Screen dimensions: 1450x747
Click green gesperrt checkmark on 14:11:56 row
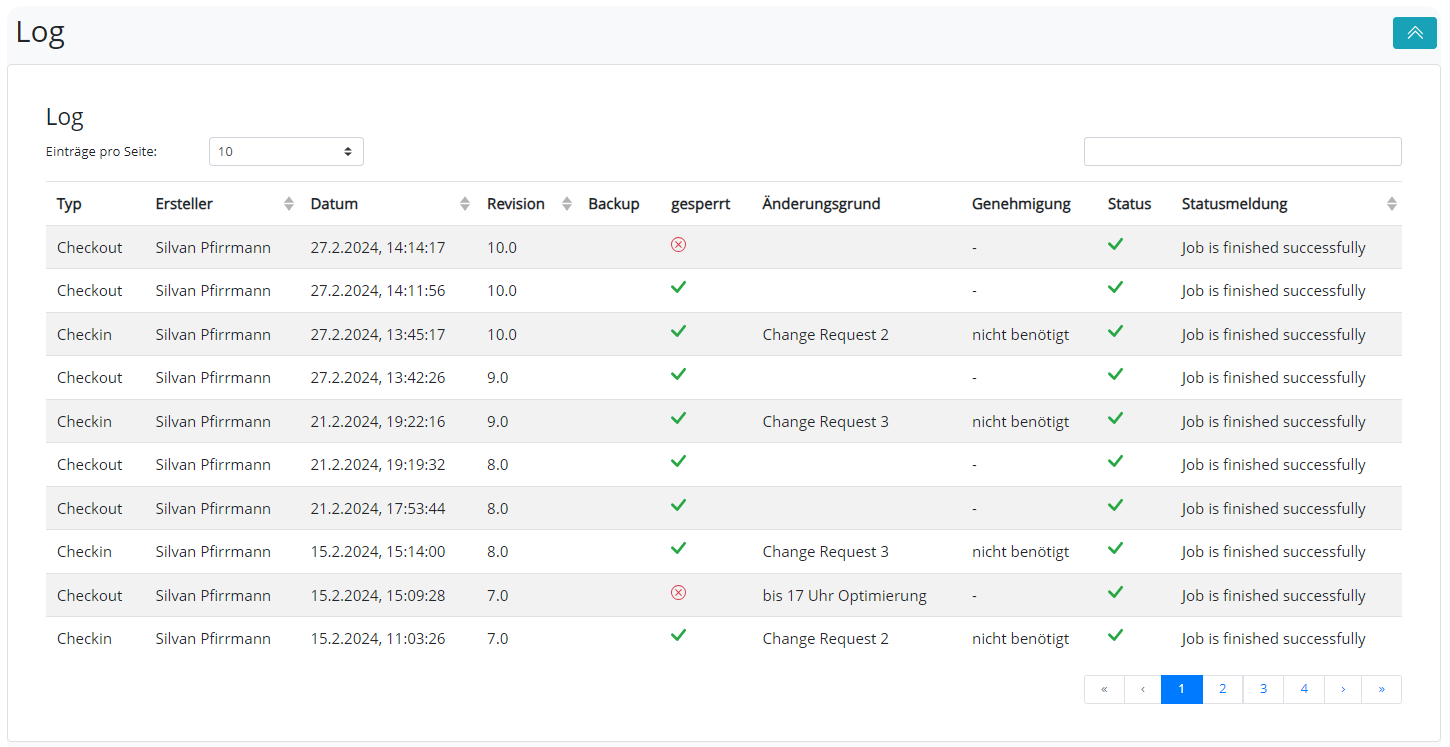pos(678,288)
